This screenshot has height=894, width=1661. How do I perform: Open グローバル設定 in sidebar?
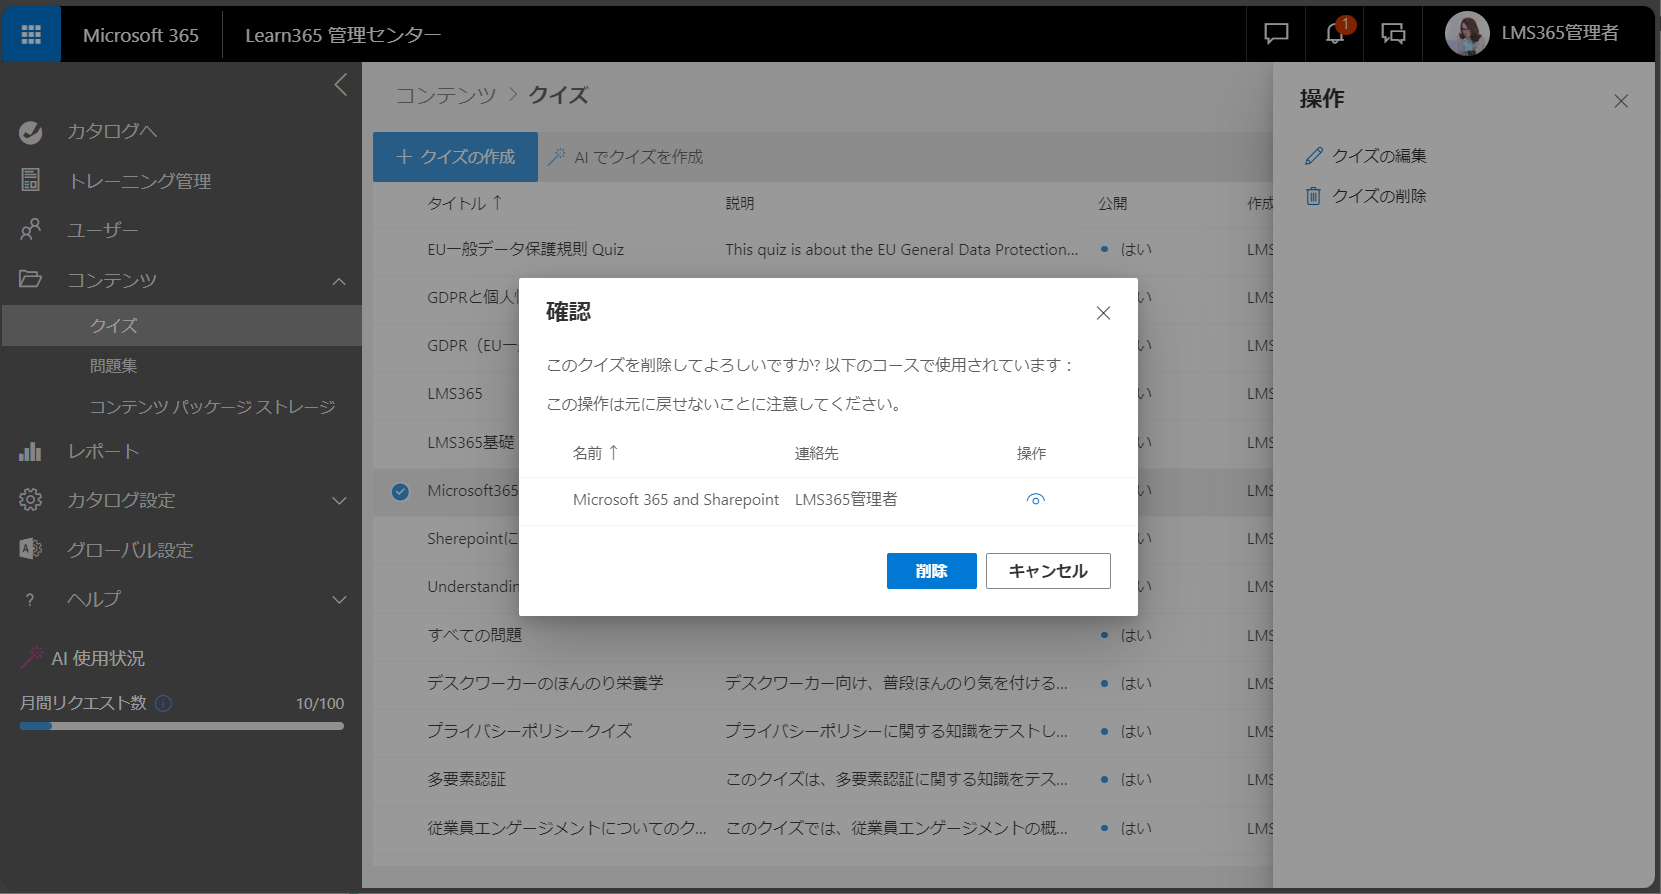pyautogui.click(x=130, y=550)
